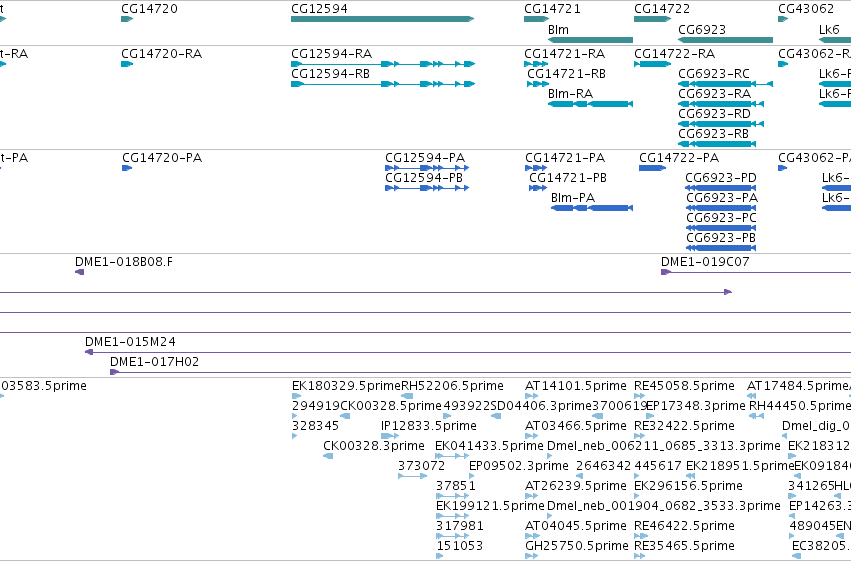Click EST EK041433.5prime
The width and height of the screenshot is (851, 561).
pos(490,446)
